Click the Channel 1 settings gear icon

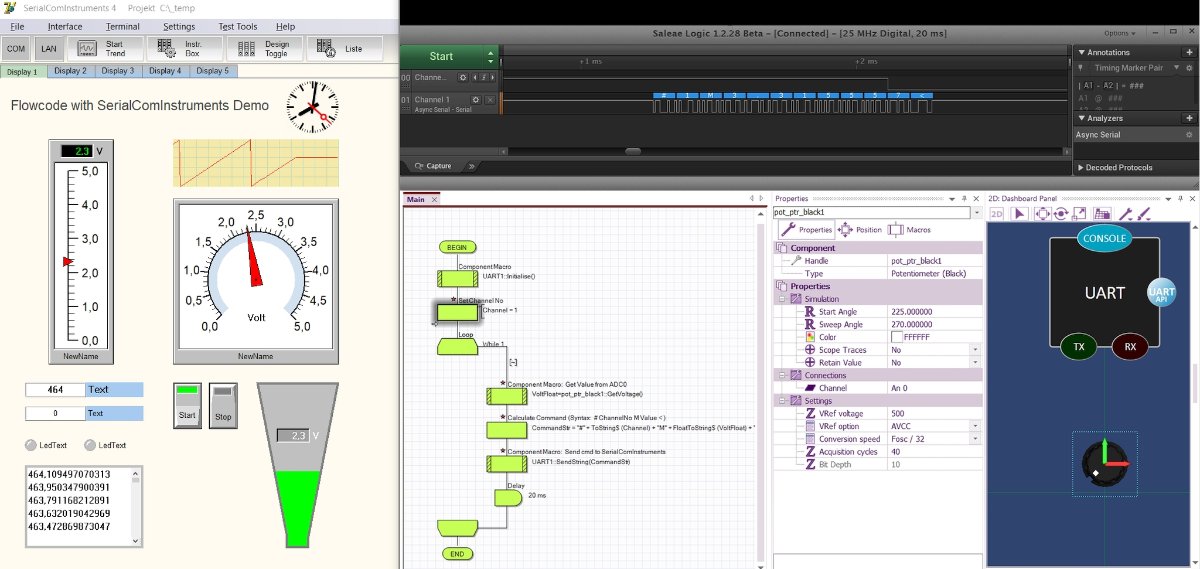click(477, 100)
